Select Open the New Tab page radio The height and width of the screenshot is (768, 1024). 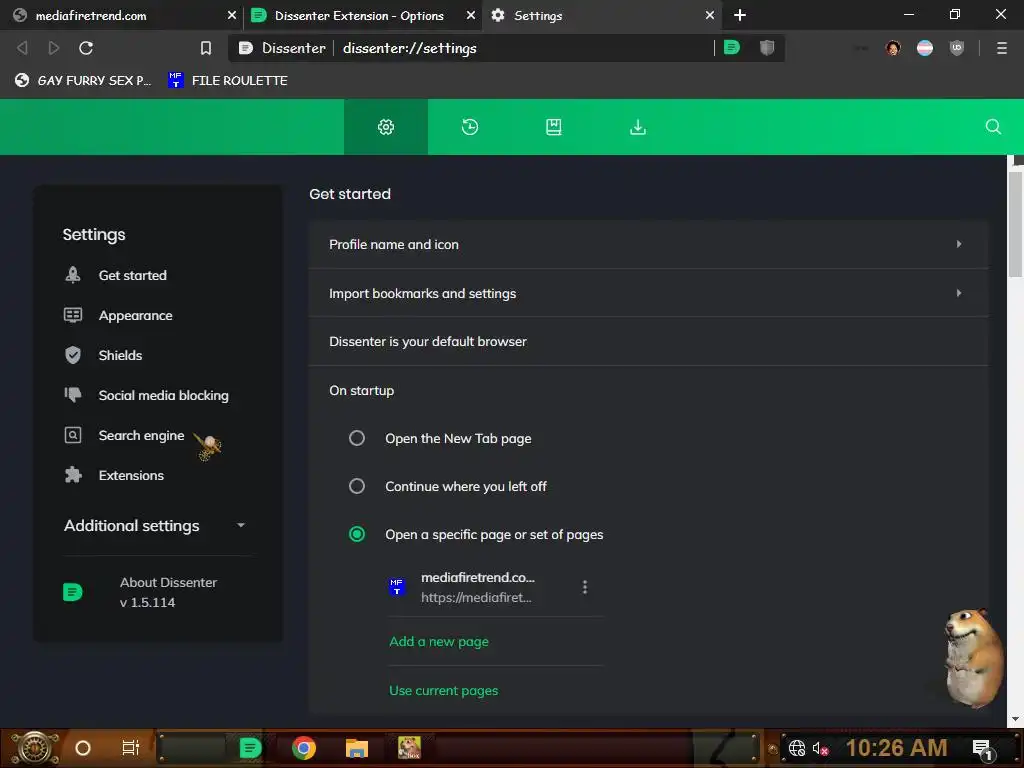click(357, 438)
